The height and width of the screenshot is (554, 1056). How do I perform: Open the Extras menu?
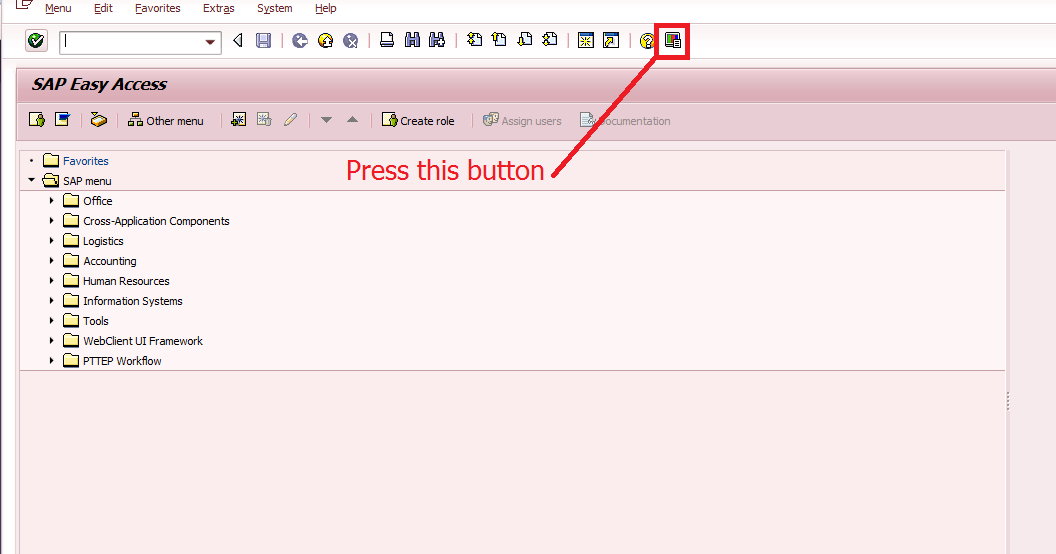click(219, 8)
